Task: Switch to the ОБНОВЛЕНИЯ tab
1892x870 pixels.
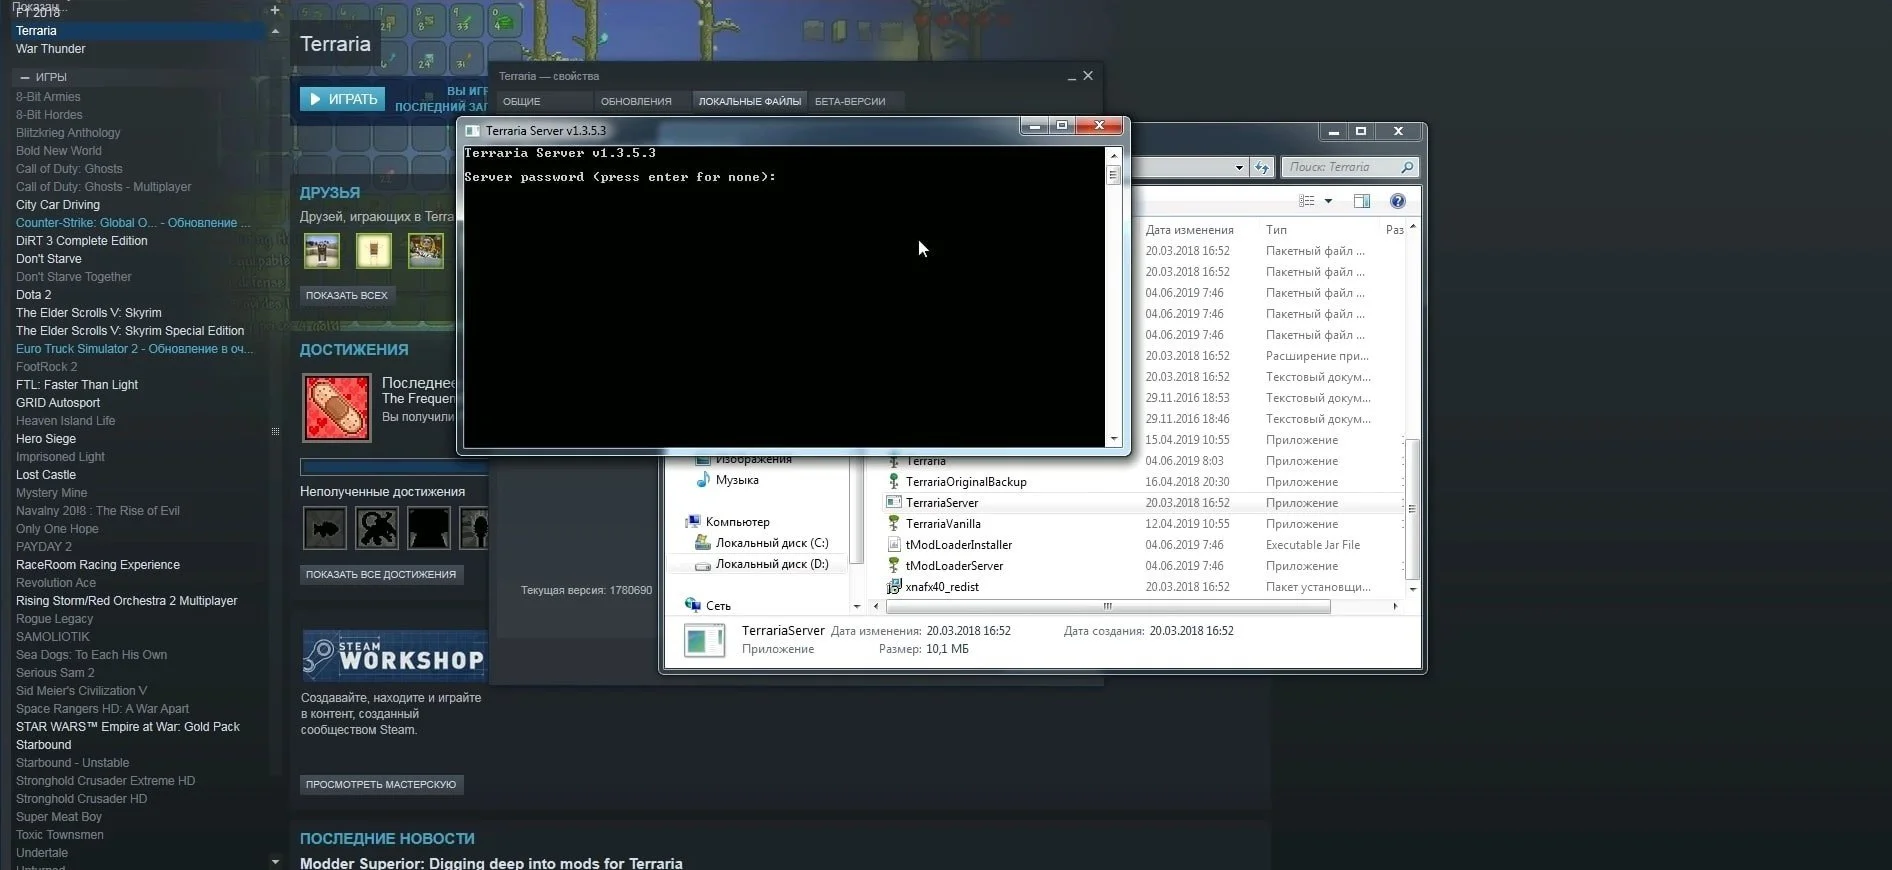Action: point(636,101)
